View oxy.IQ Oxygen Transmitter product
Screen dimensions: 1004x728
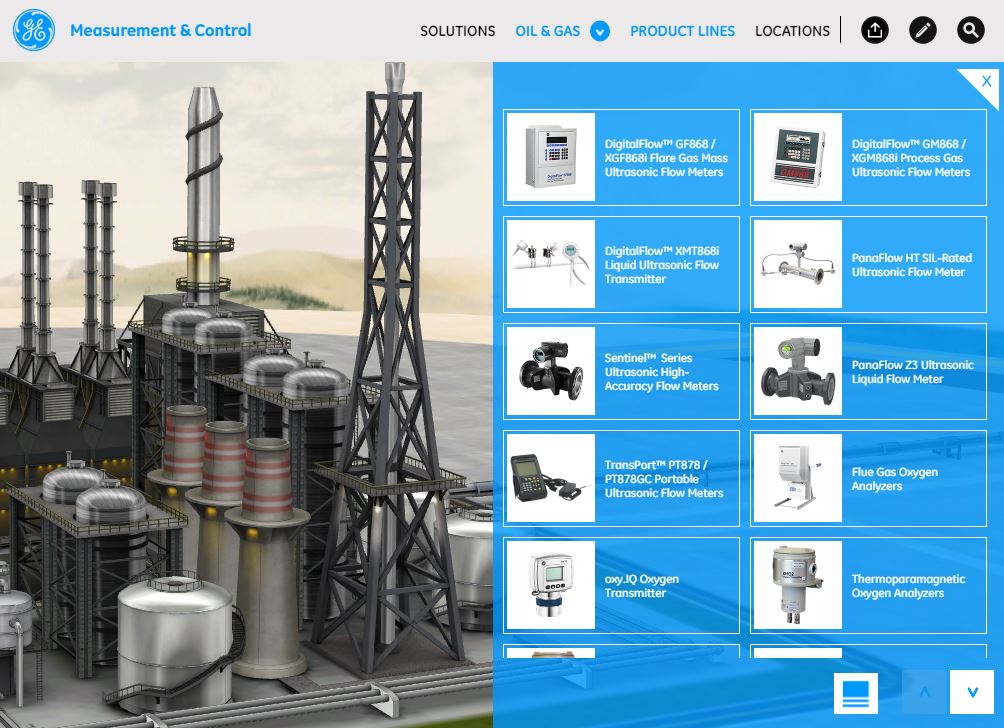621,586
